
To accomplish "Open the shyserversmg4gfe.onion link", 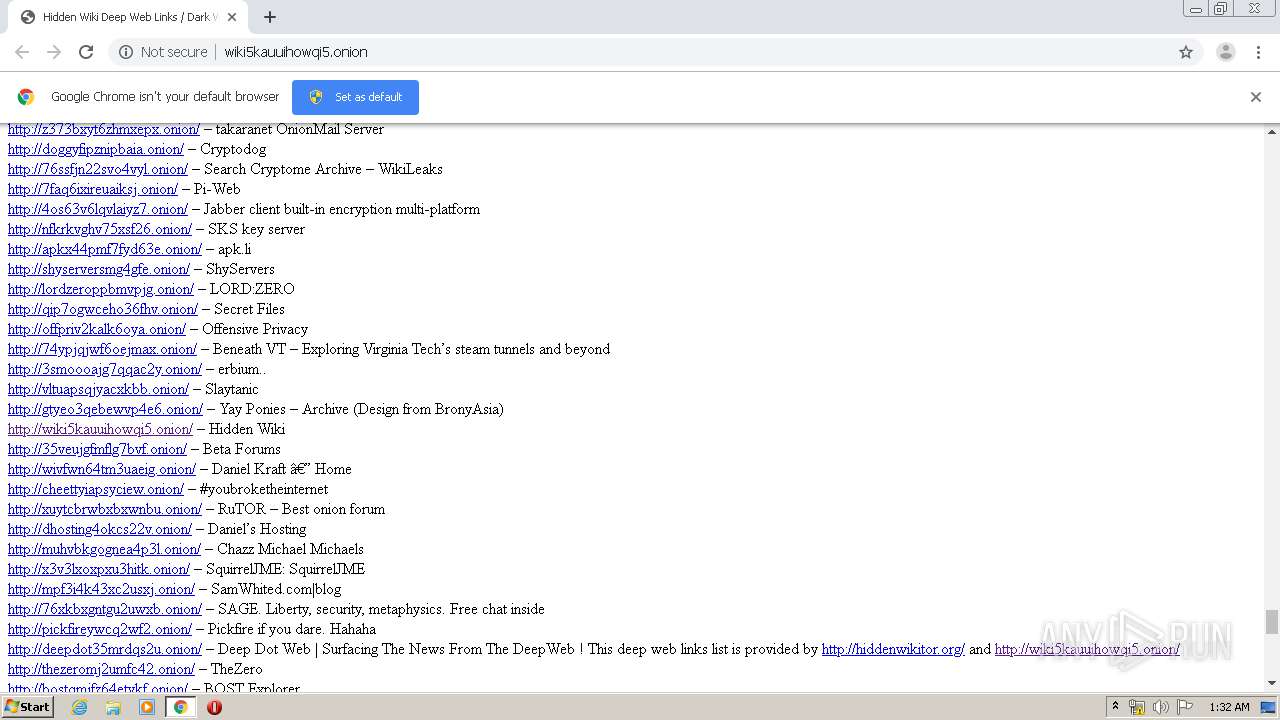I will (99, 269).
